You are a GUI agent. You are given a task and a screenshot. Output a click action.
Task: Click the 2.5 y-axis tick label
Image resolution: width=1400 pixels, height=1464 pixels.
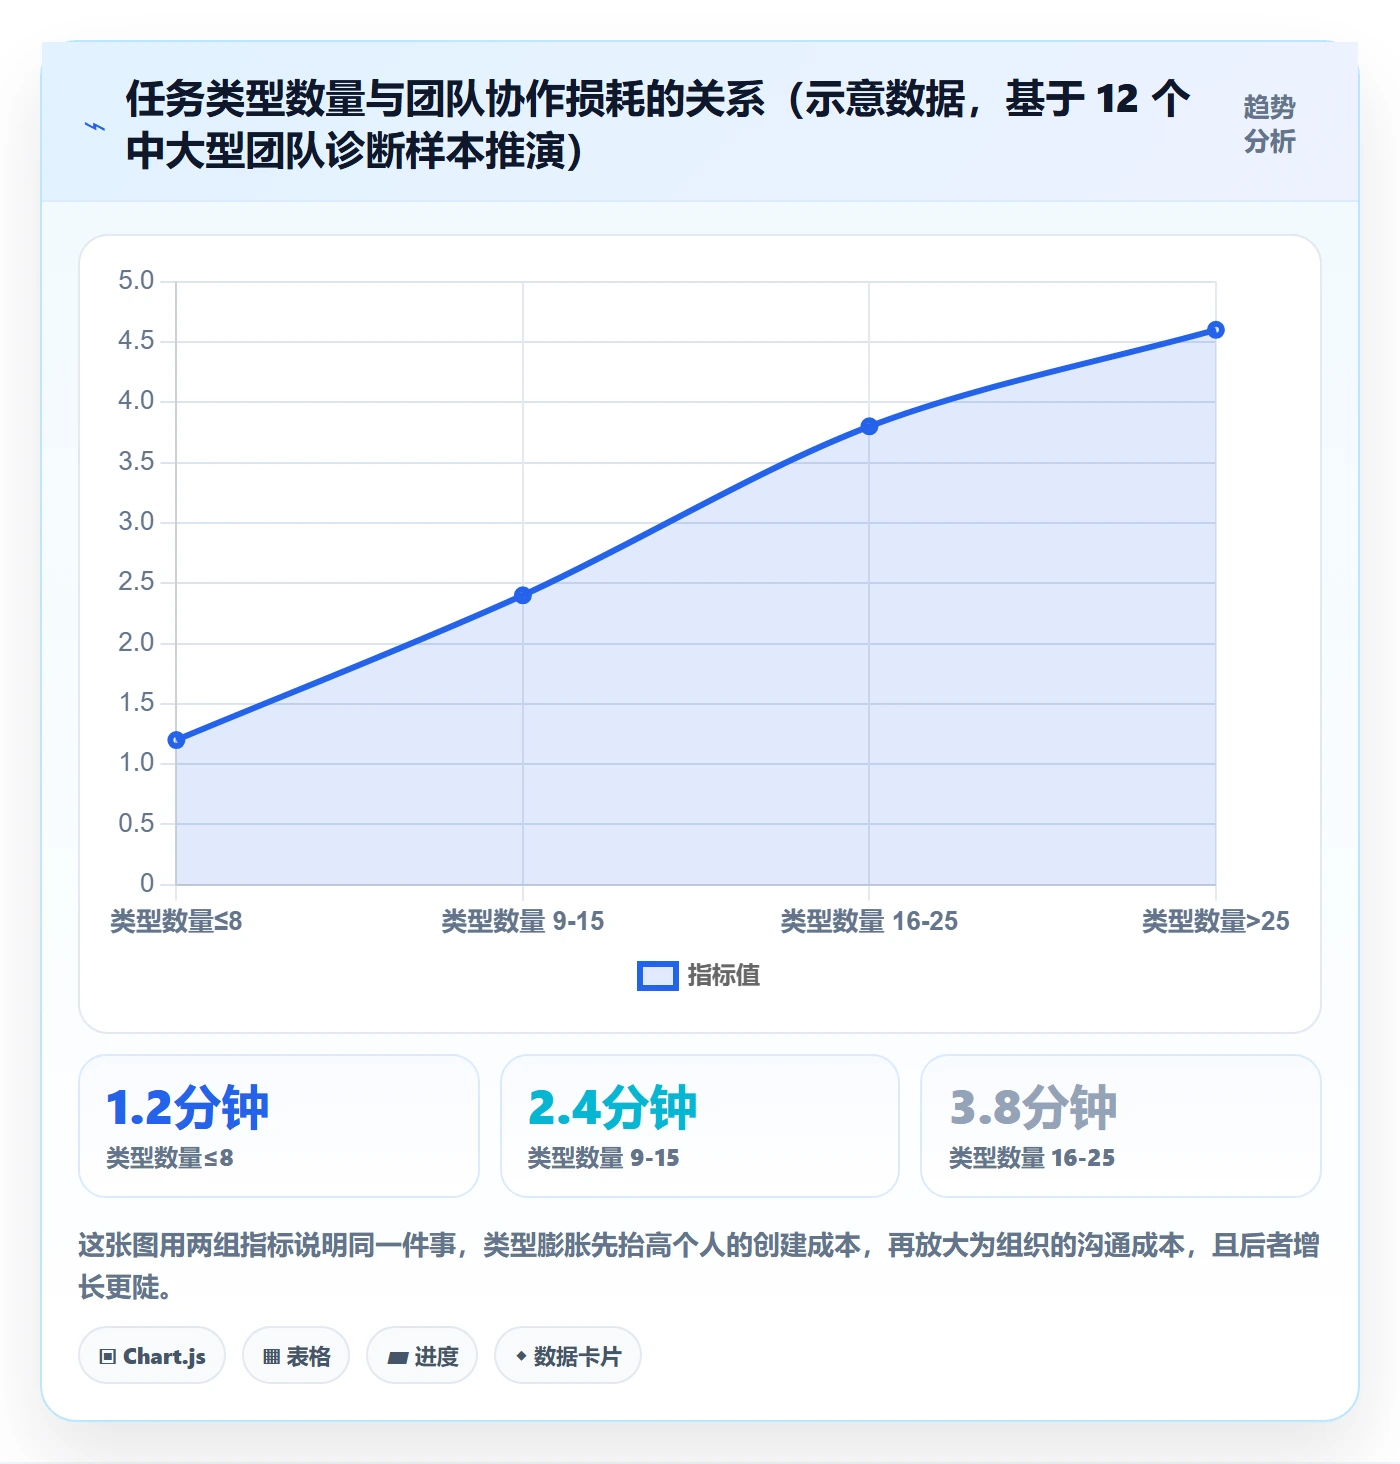point(136,582)
